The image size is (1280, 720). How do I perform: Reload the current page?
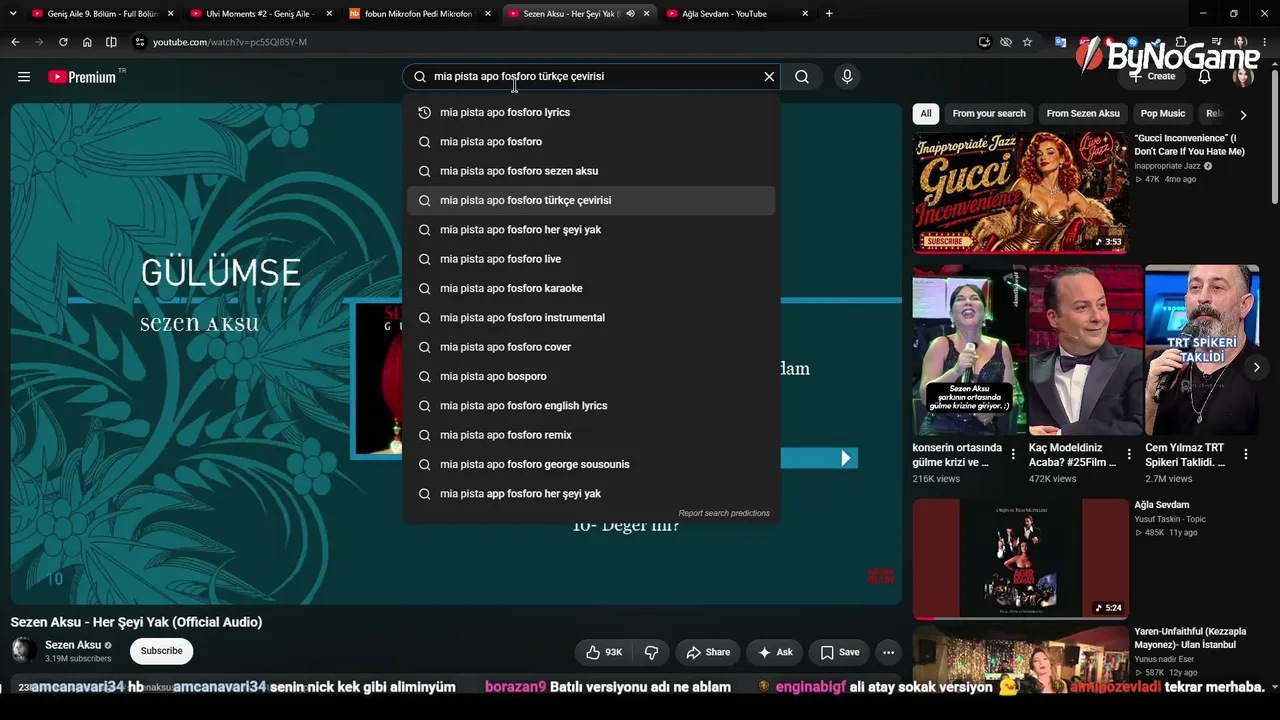coord(63,42)
